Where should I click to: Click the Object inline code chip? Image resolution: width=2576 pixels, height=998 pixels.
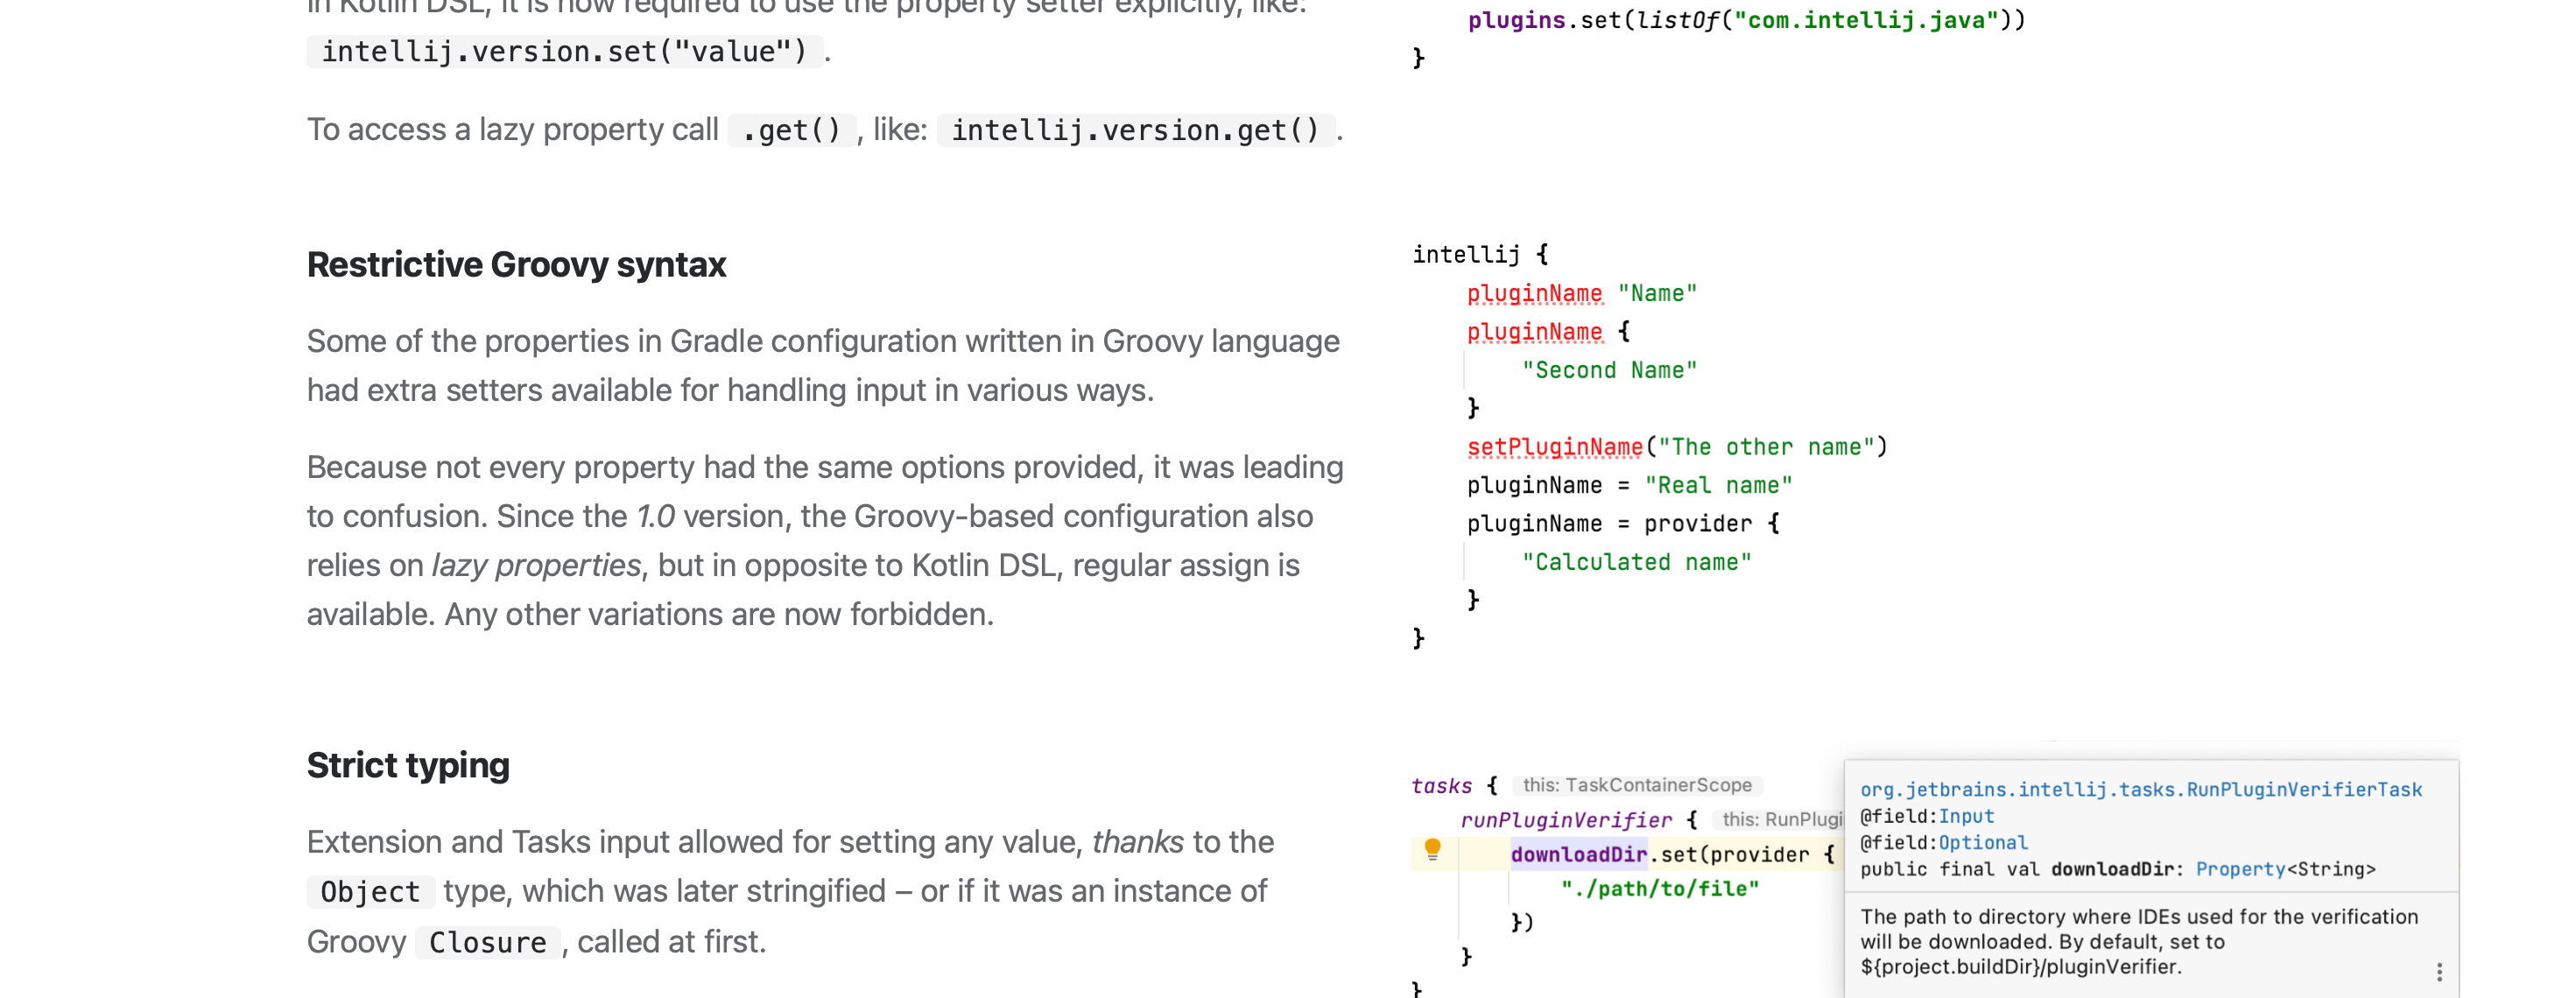click(369, 891)
